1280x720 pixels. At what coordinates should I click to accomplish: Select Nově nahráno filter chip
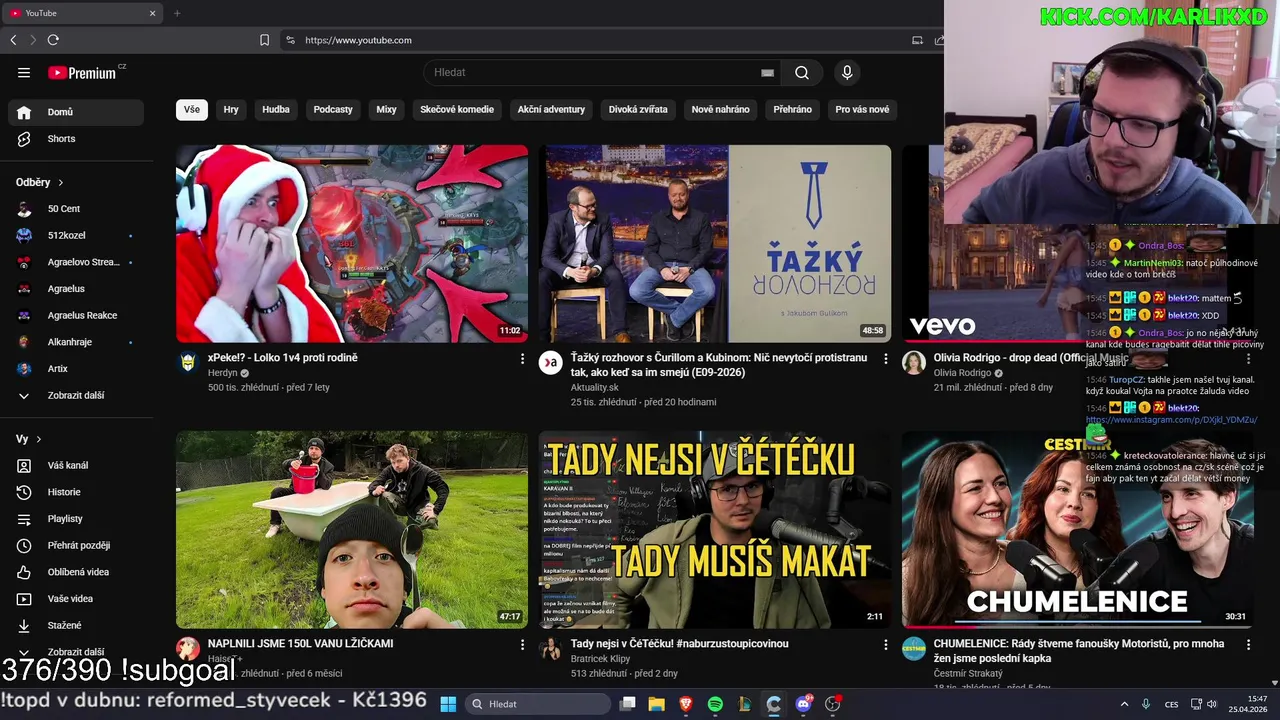[720, 109]
